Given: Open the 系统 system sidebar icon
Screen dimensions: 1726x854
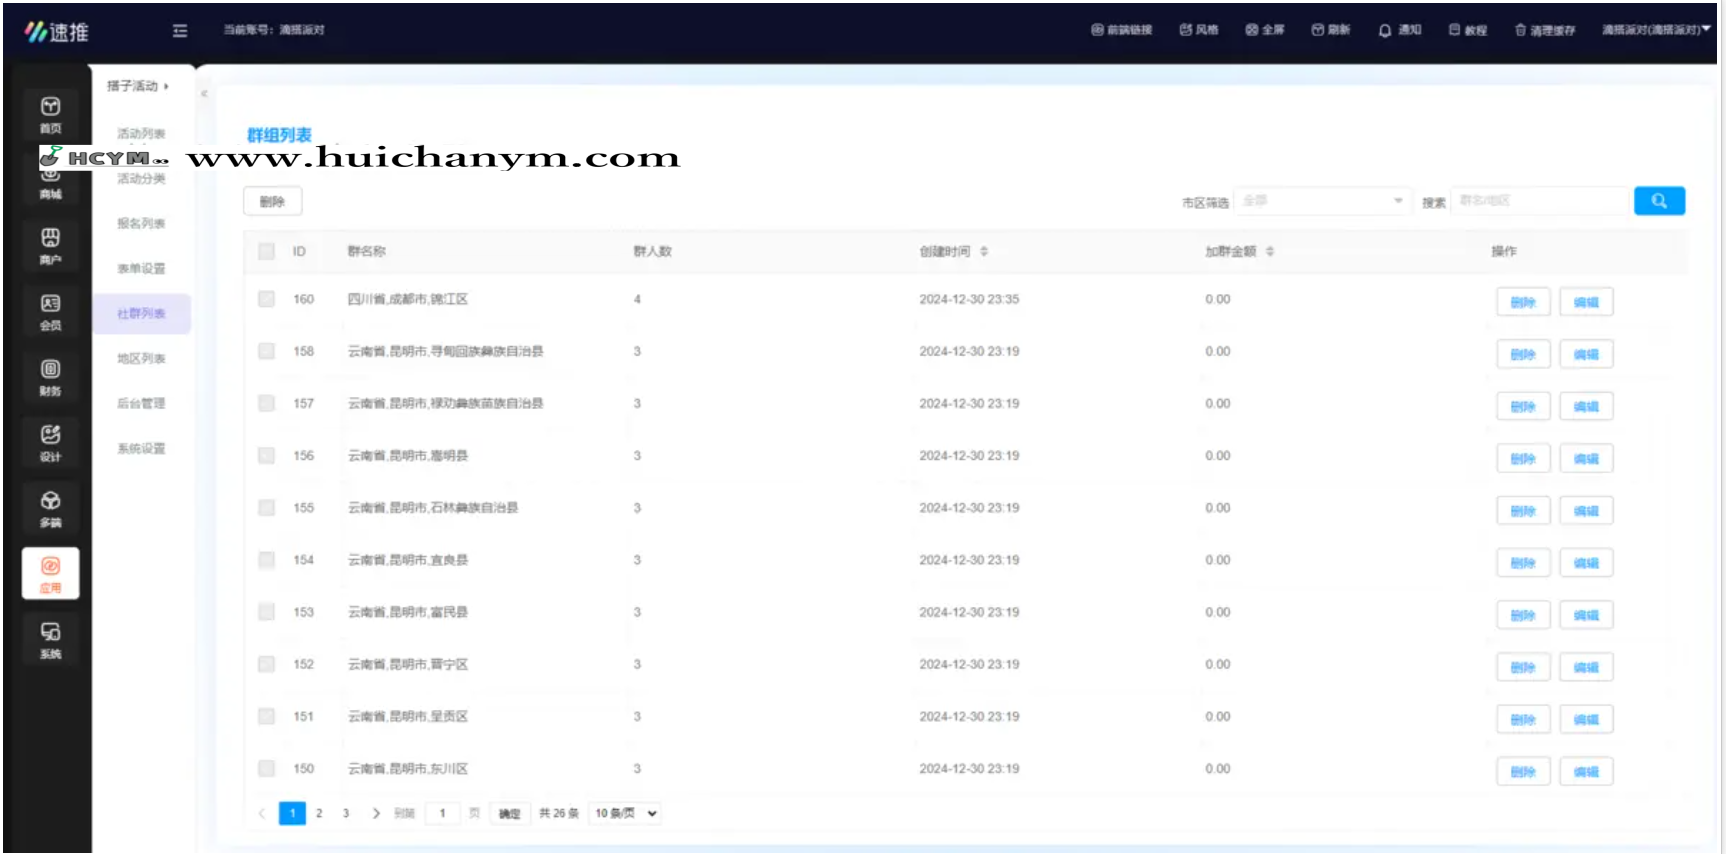Looking at the screenshot, I should tap(50, 640).
